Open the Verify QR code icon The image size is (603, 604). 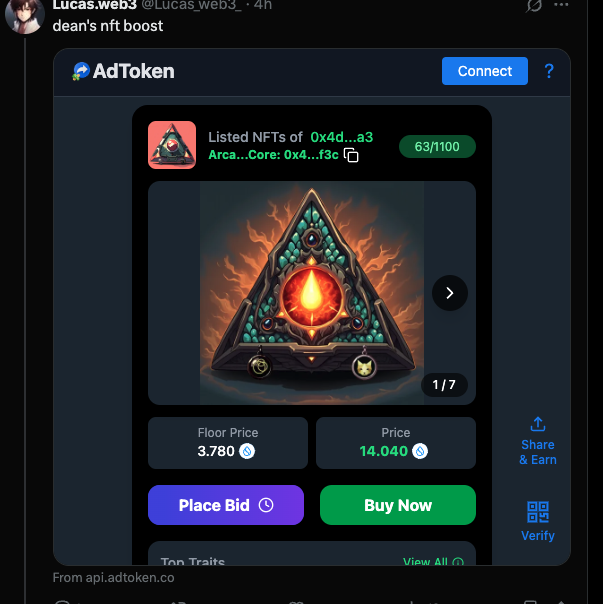pyautogui.click(x=538, y=514)
